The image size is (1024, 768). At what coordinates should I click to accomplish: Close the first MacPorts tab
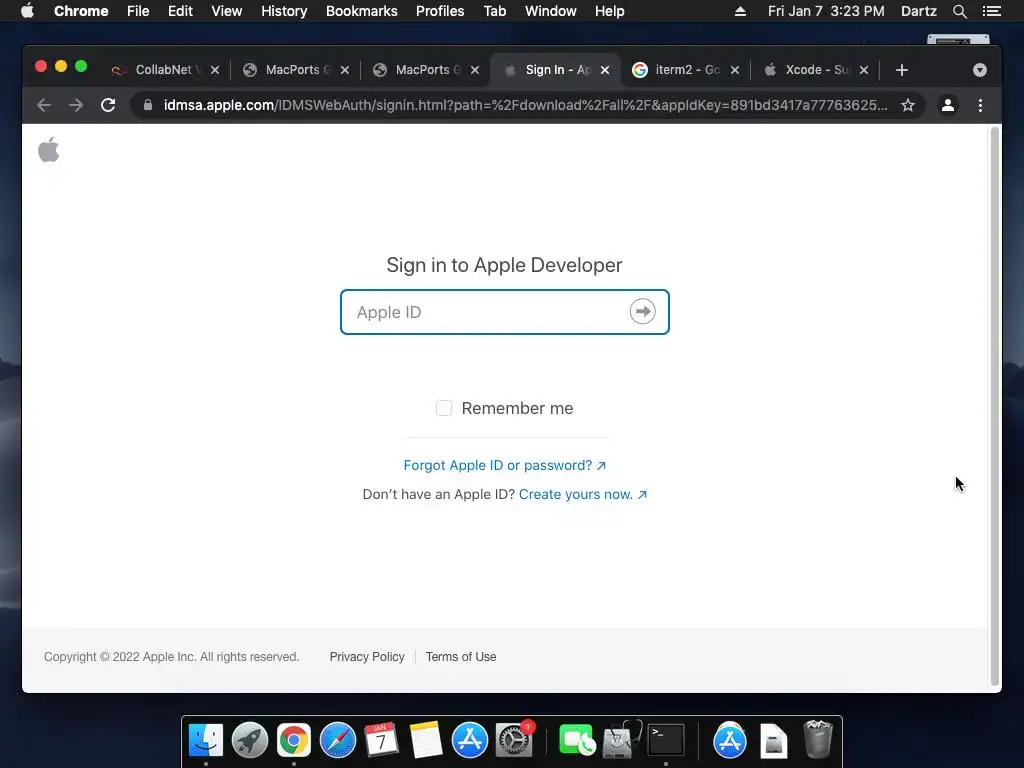(x=345, y=70)
